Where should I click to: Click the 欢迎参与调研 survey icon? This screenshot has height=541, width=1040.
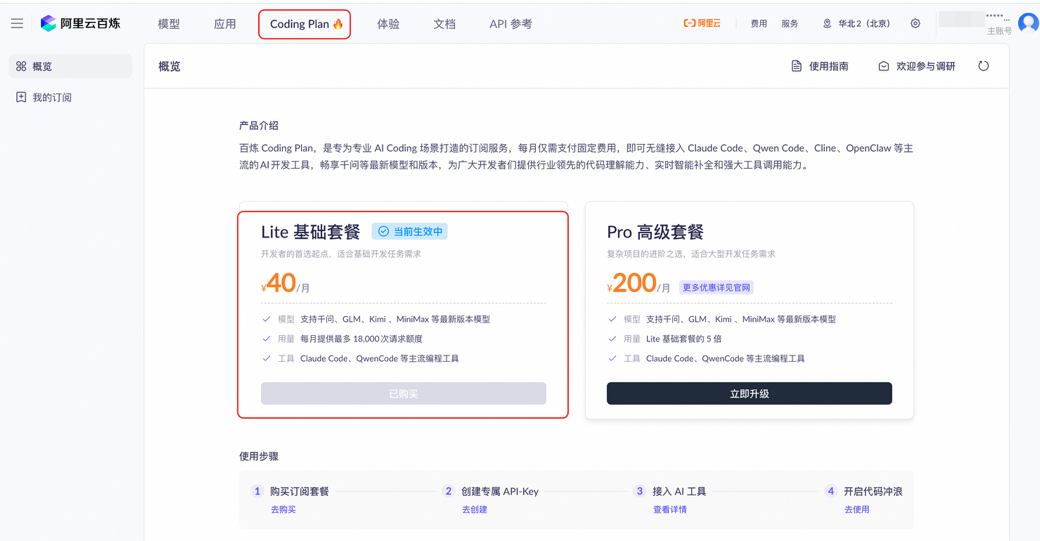[x=883, y=66]
